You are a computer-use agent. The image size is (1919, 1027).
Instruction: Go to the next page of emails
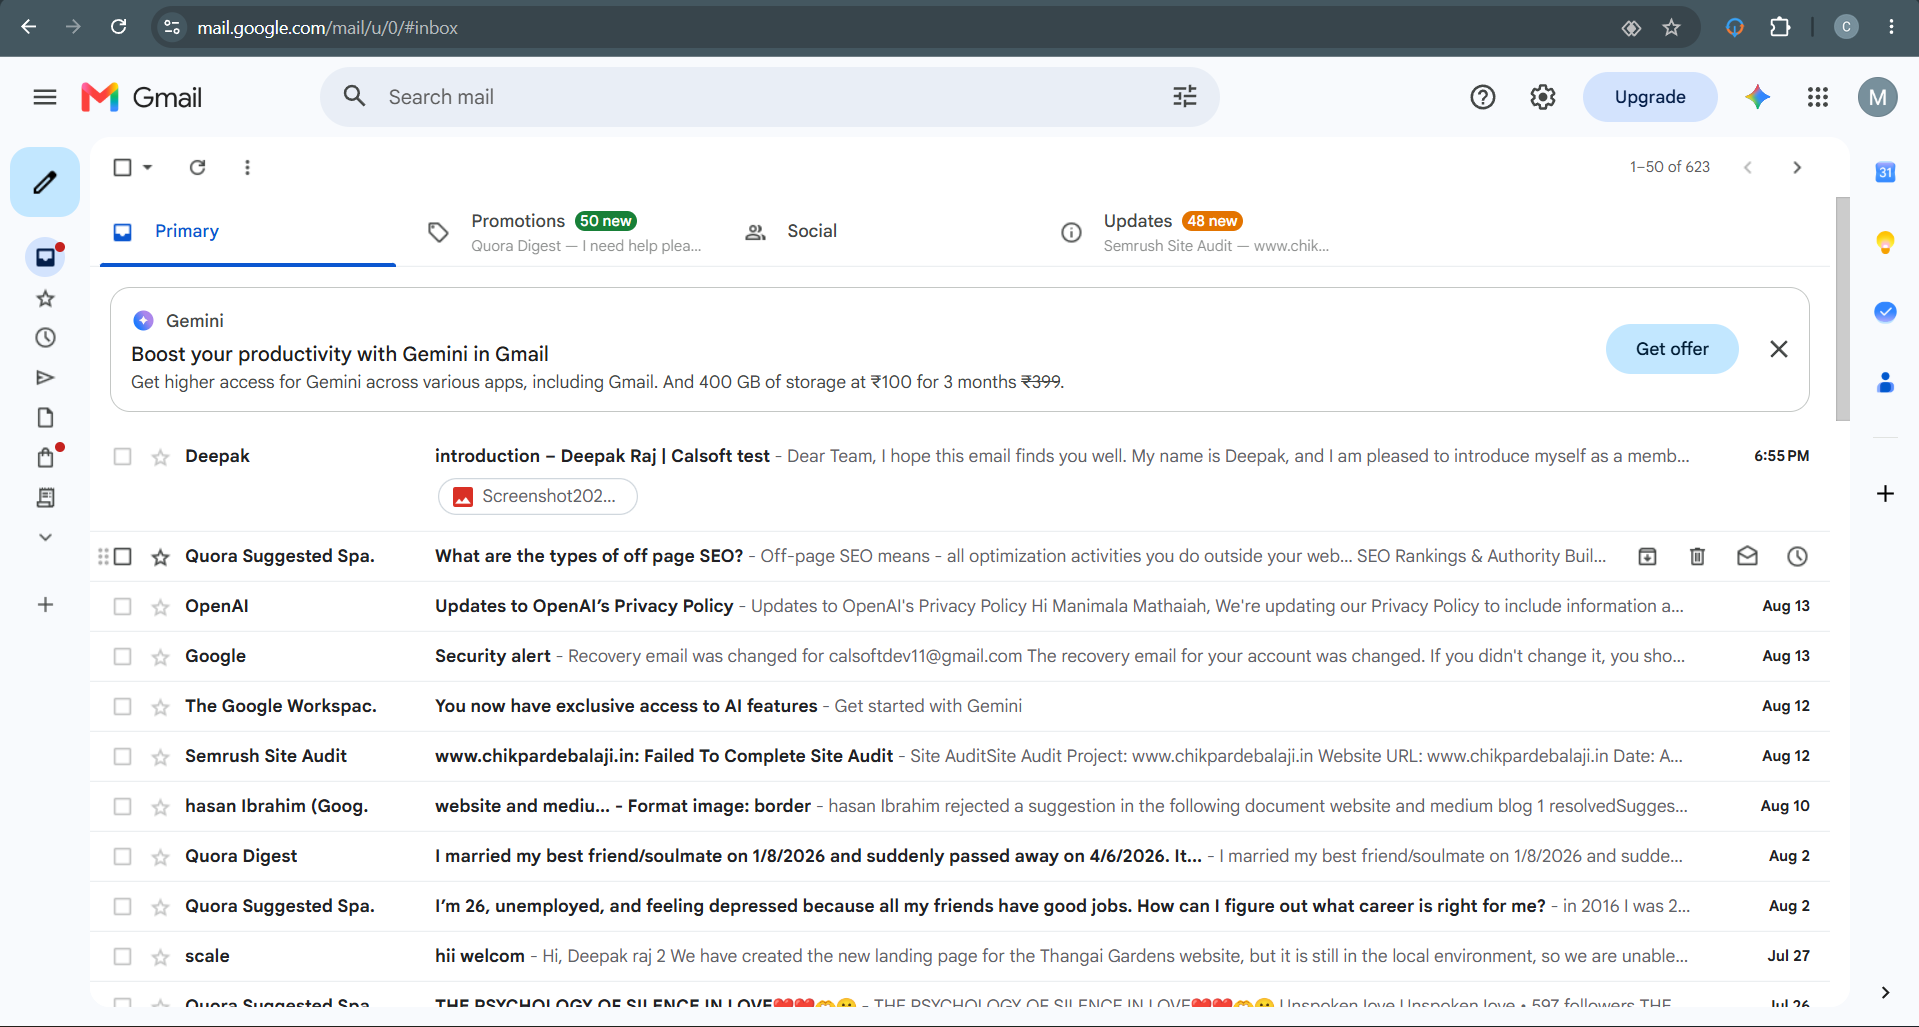(x=1797, y=167)
